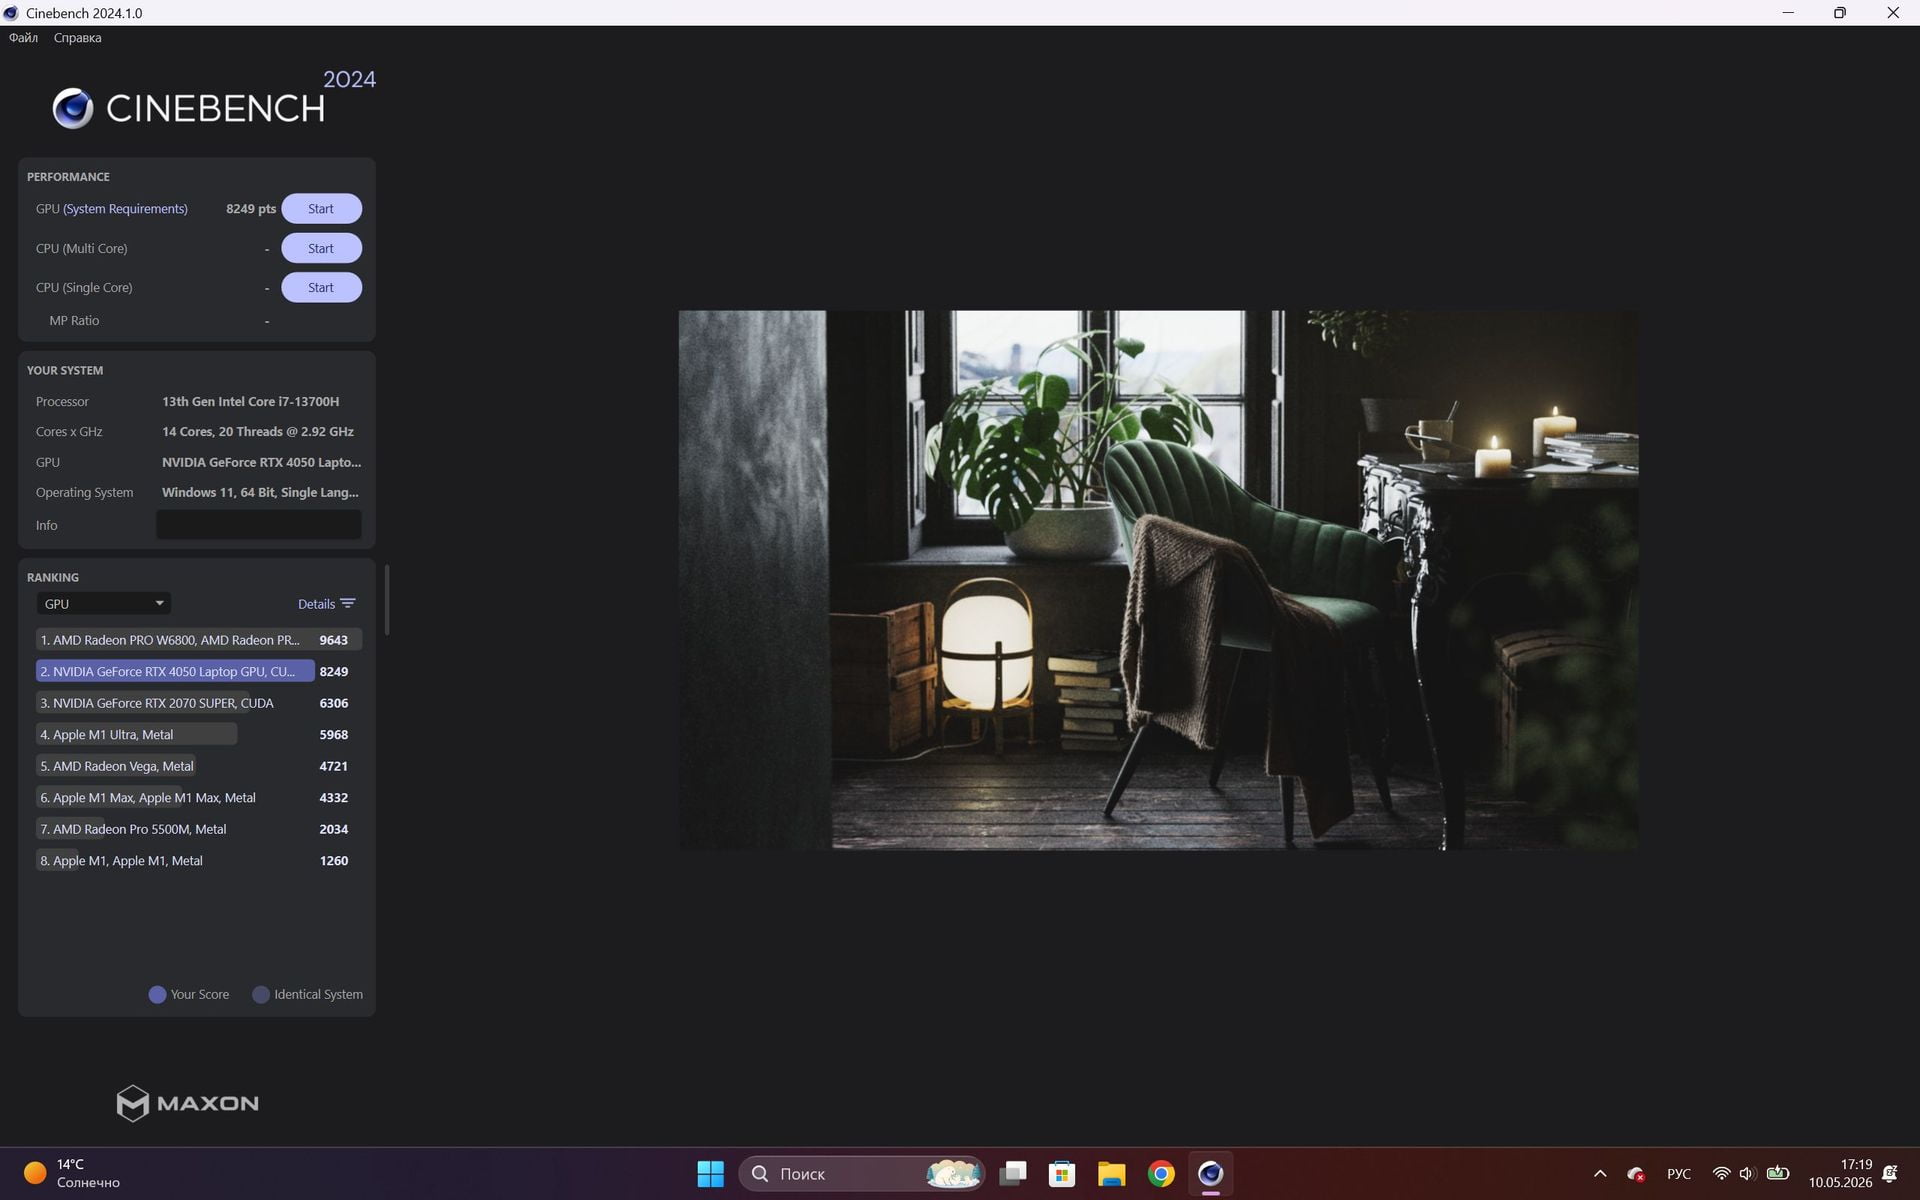Select NVIDIA GeForce RTX 2070 SUPER row
Image resolution: width=1920 pixels, height=1200 pixels.
click(x=198, y=703)
